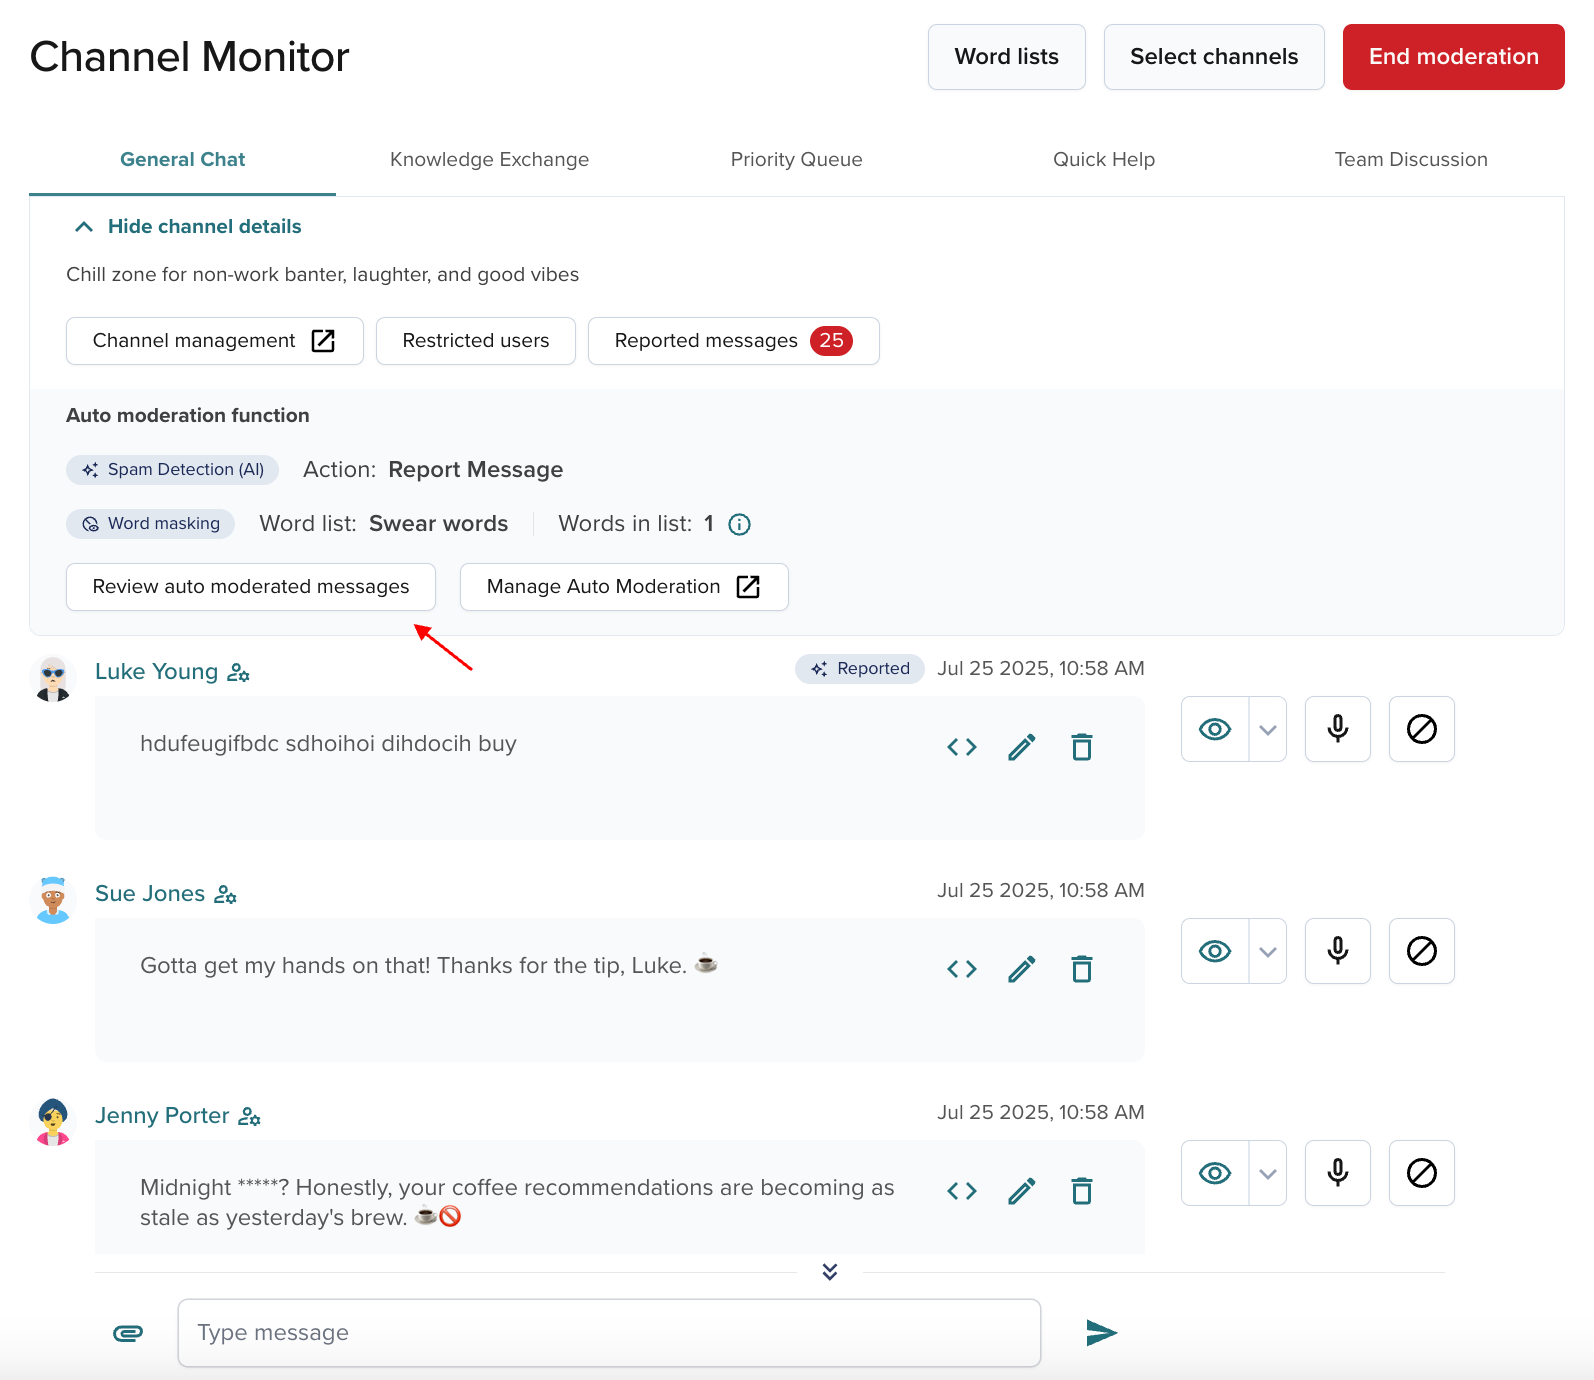Screen dimensions: 1594x1380
Task: Click the attachment paperclip icon
Action: [128, 1333]
